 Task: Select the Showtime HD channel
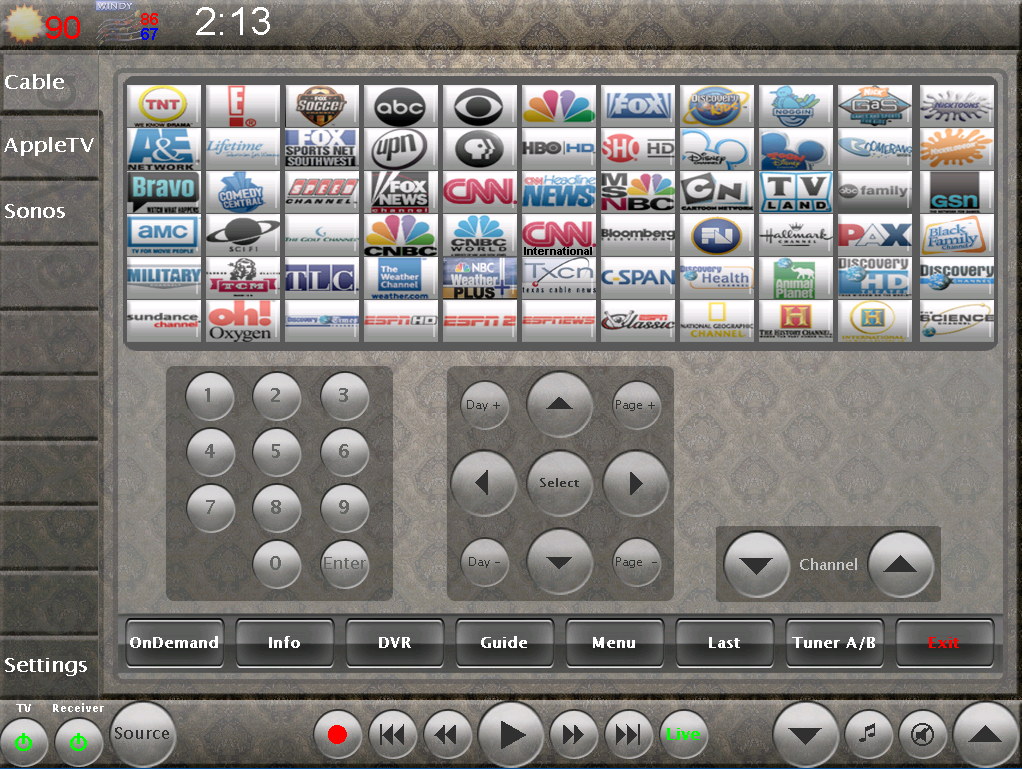tap(637, 149)
